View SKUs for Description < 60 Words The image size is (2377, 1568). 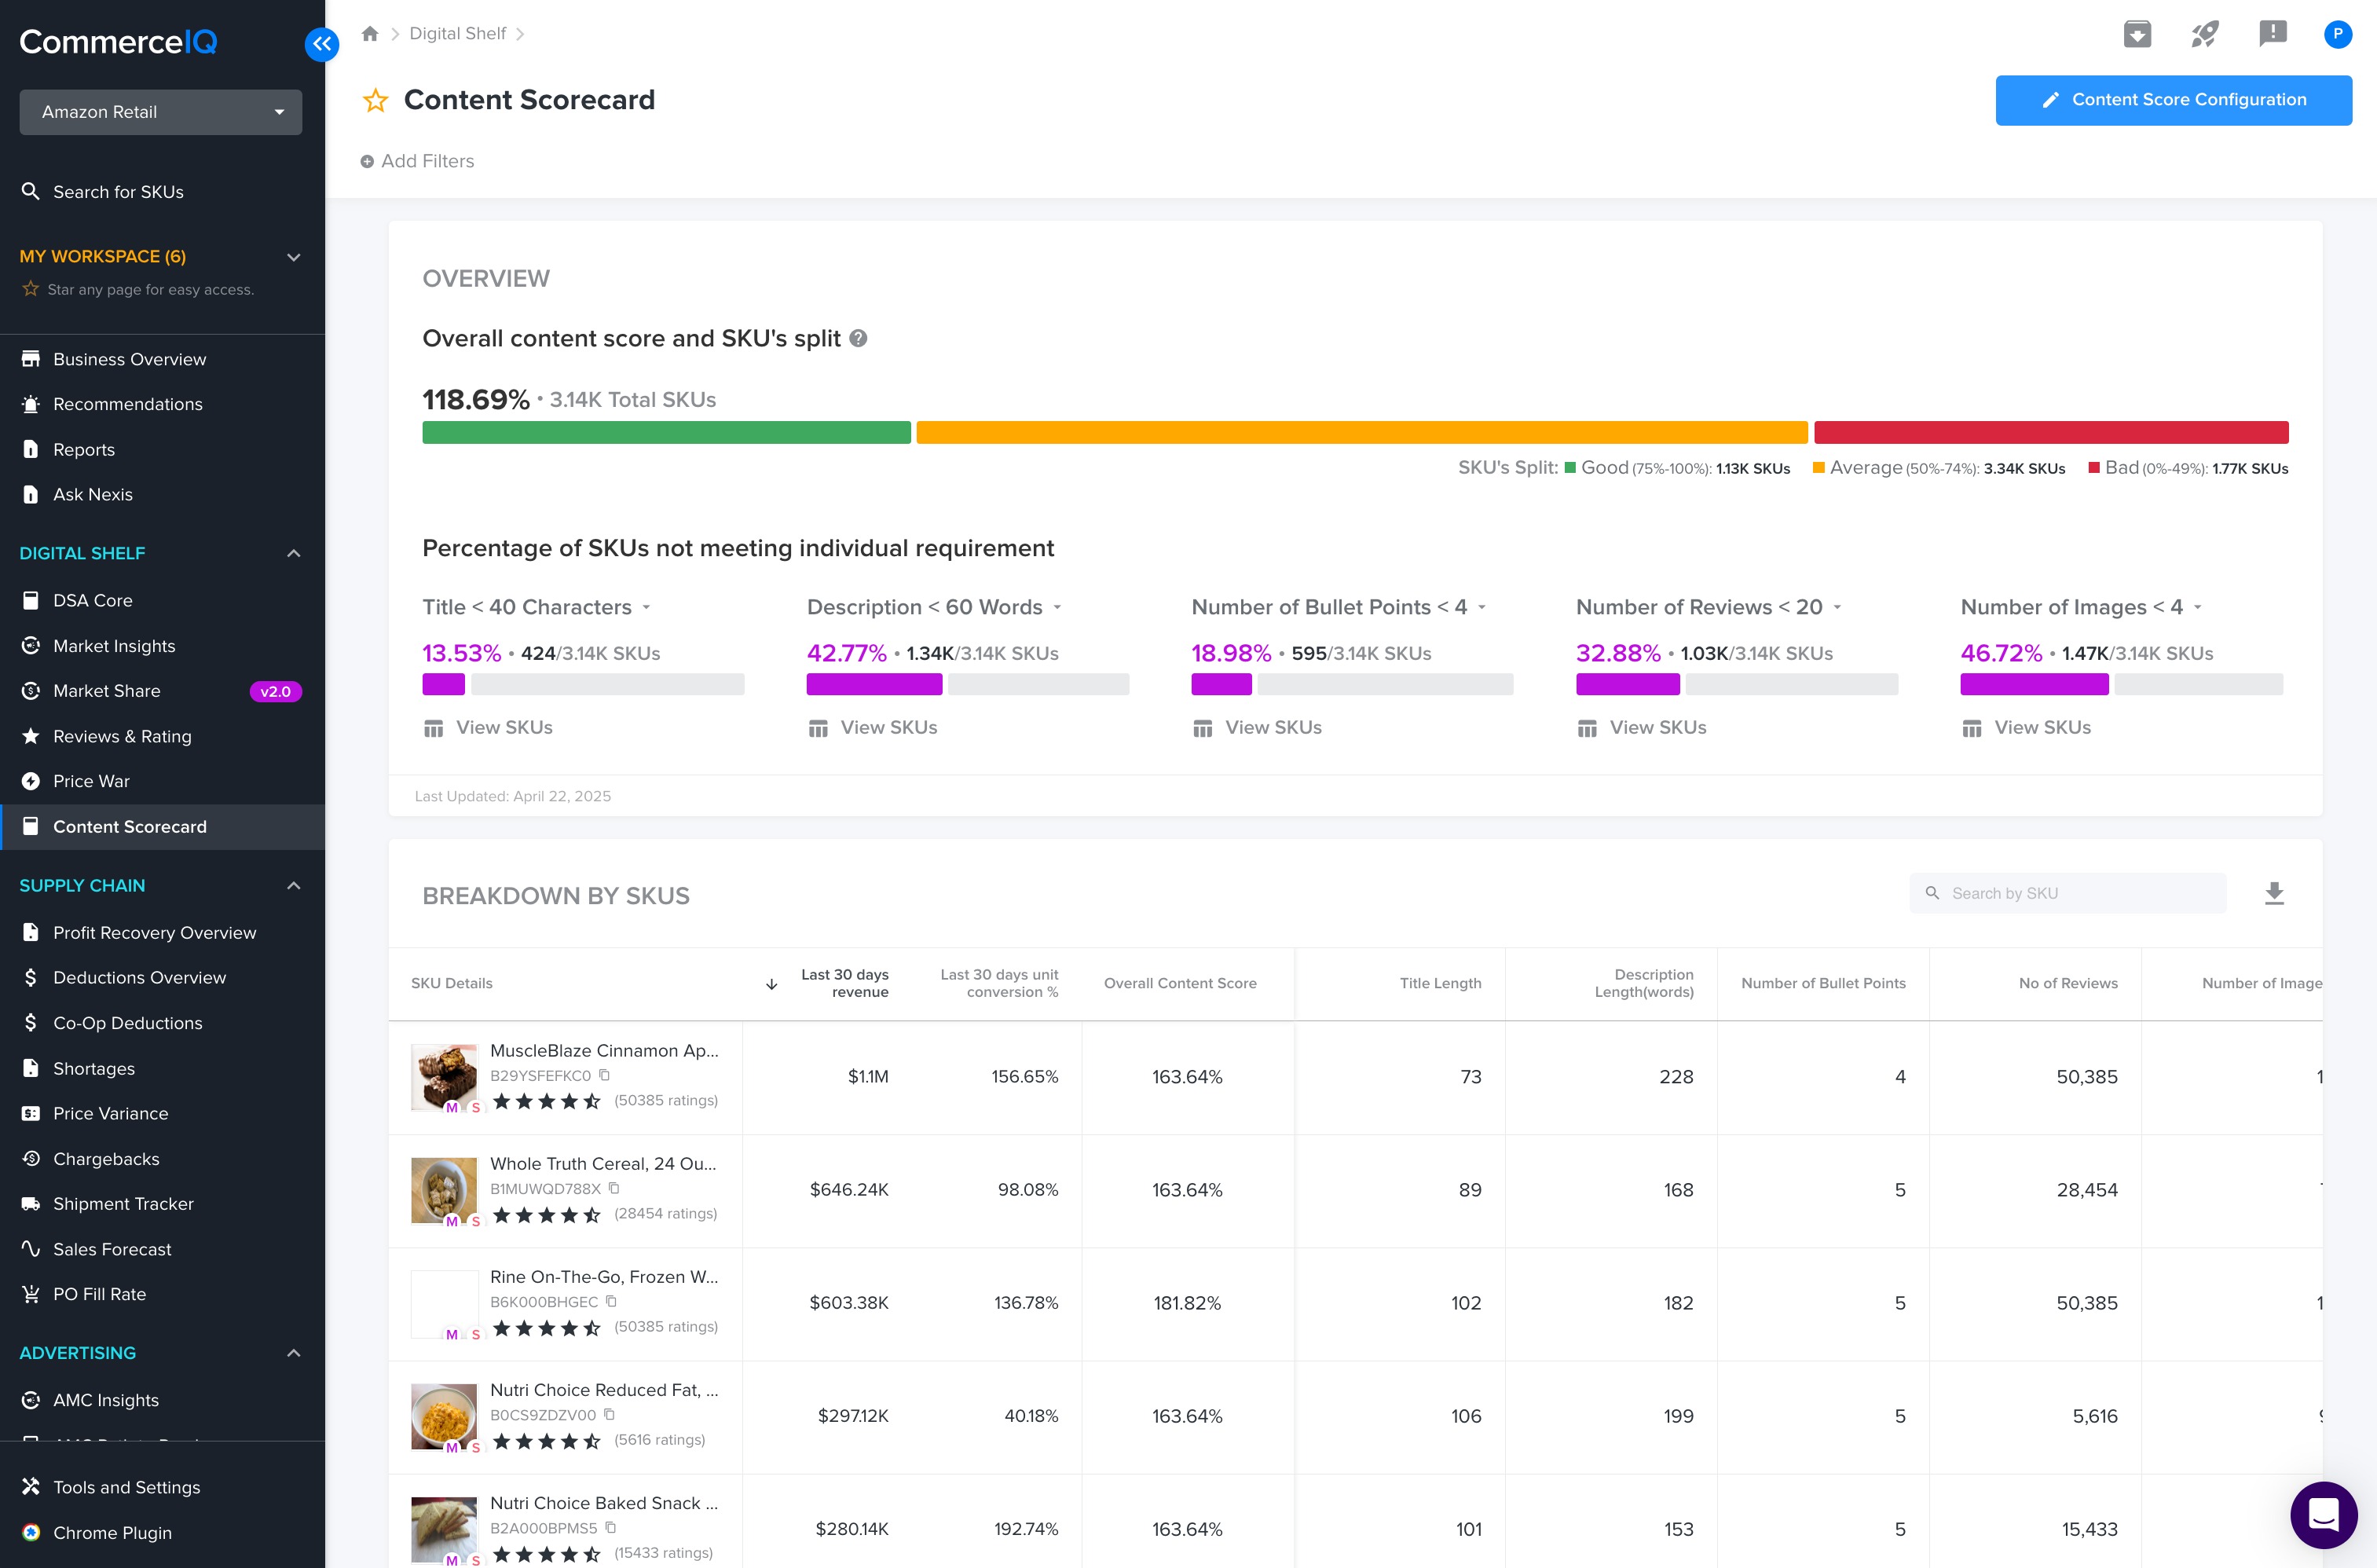(873, 727)
